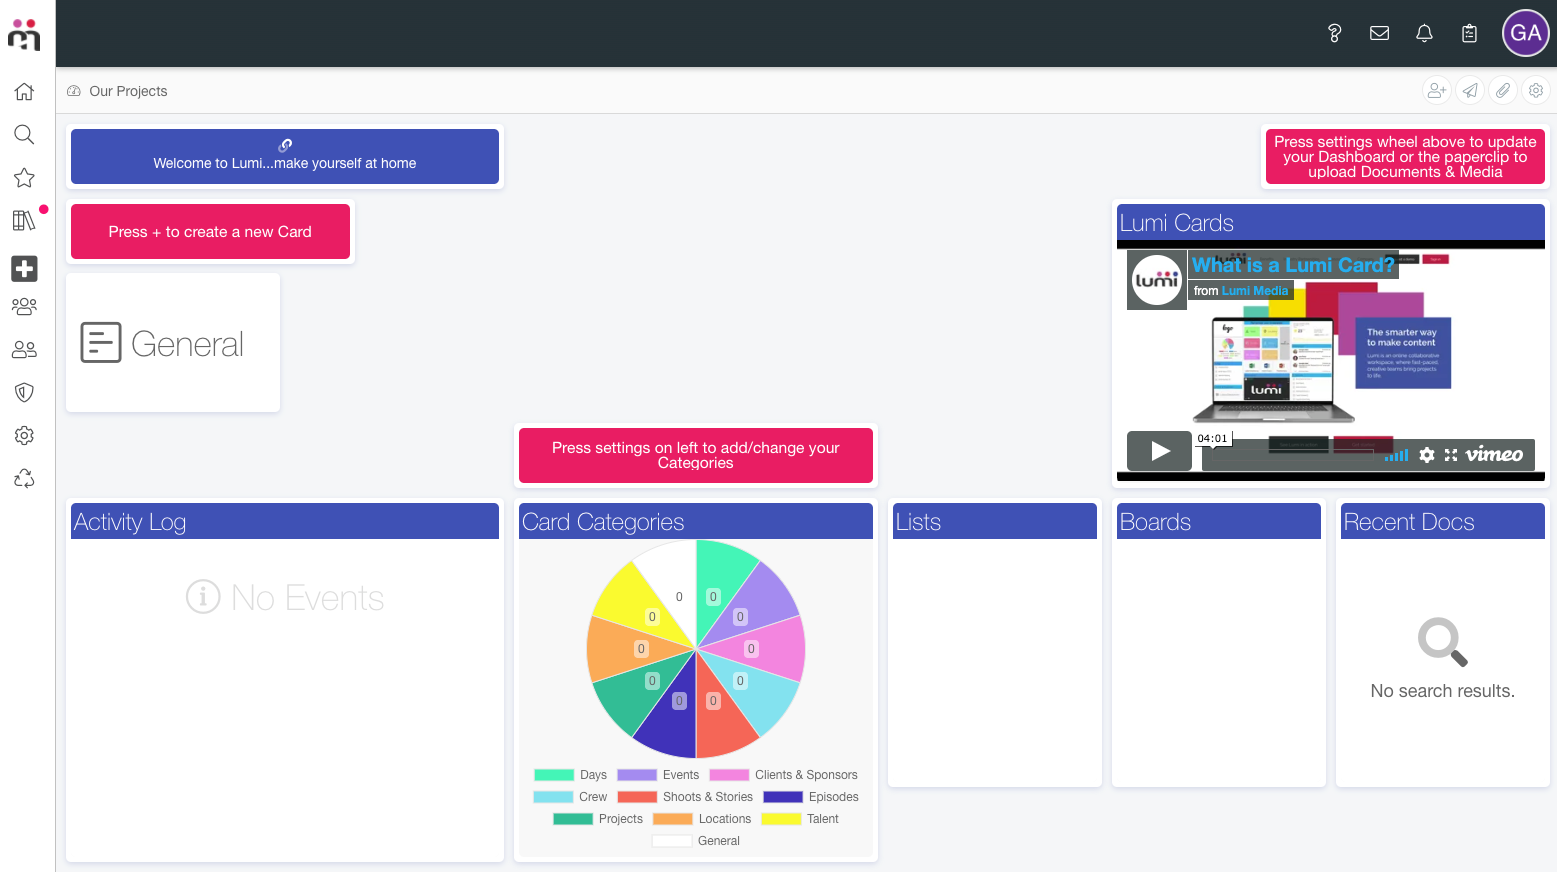
Task: Toggle video fullscreen icon
Action: coord(1451,455)
